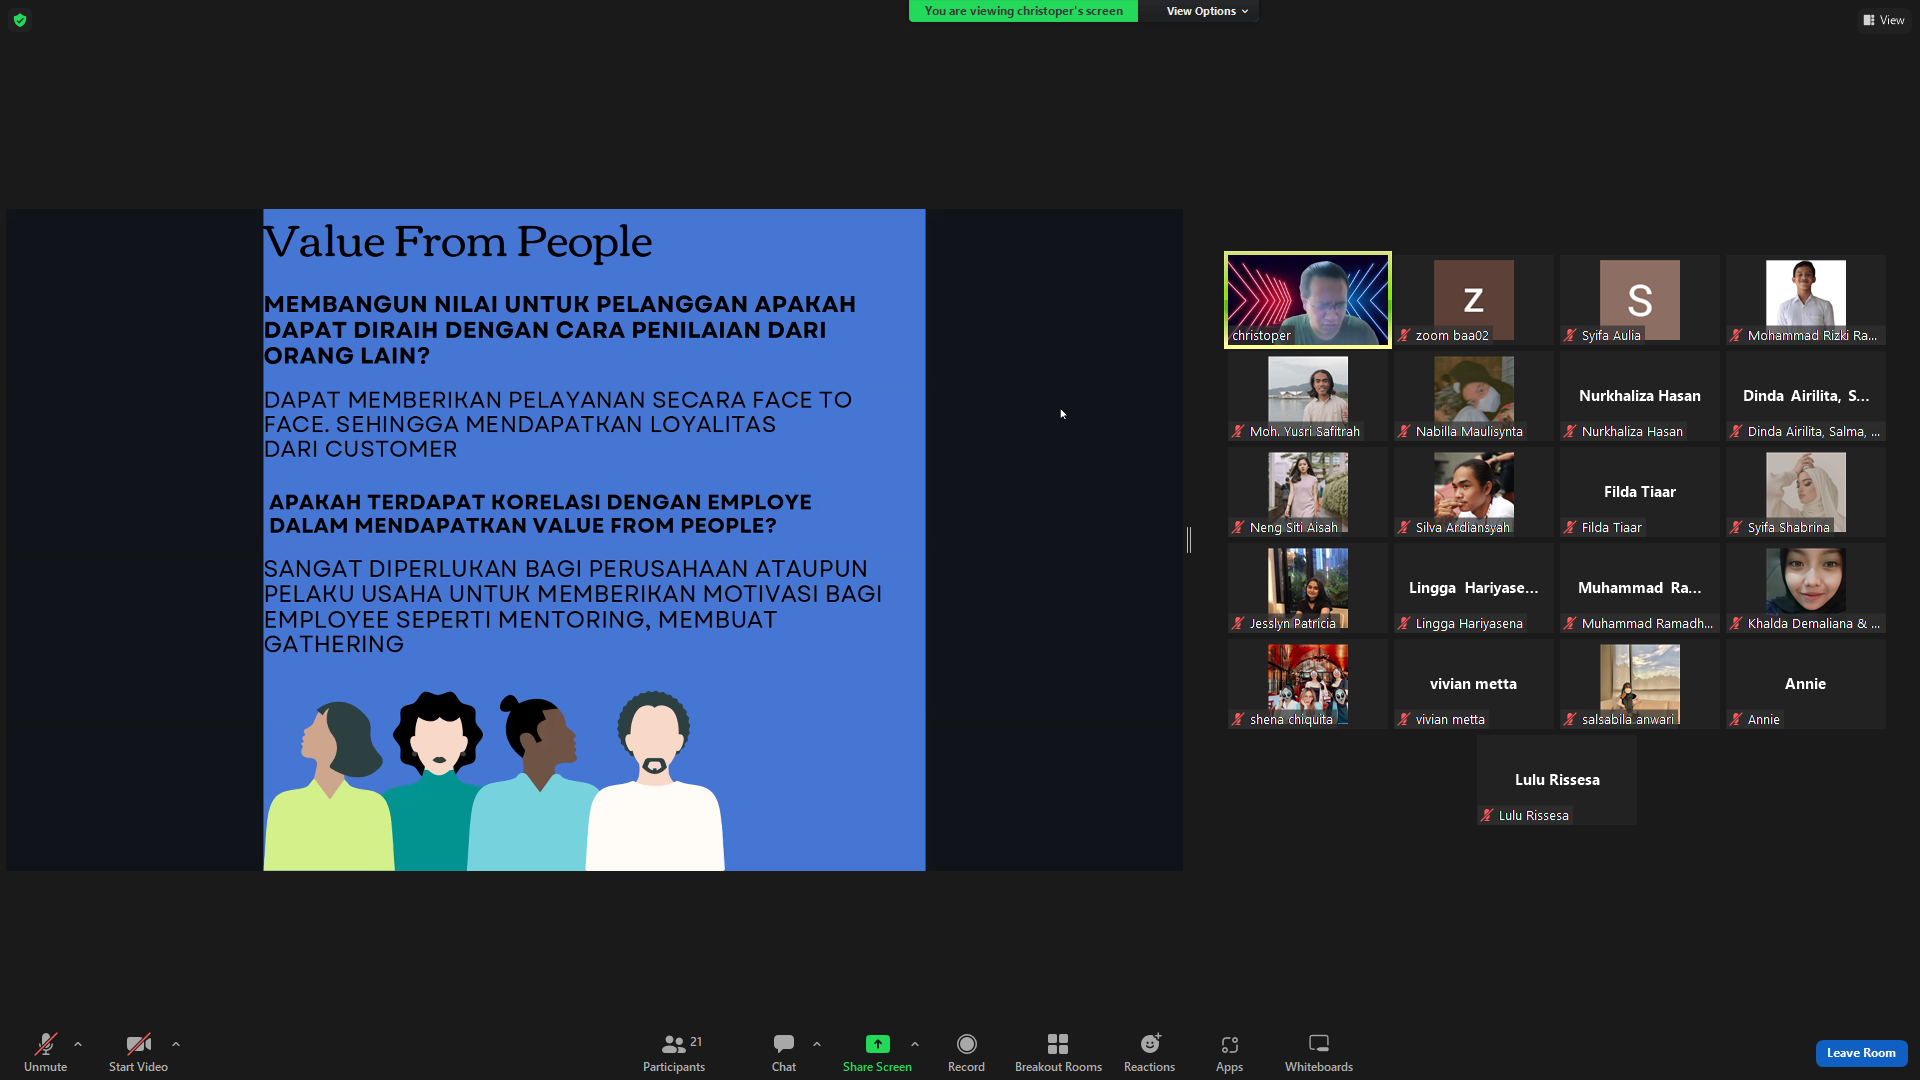Select christoper's video thumbnail
This screenshot has width=1920, height=1080.
point(1308,300)
